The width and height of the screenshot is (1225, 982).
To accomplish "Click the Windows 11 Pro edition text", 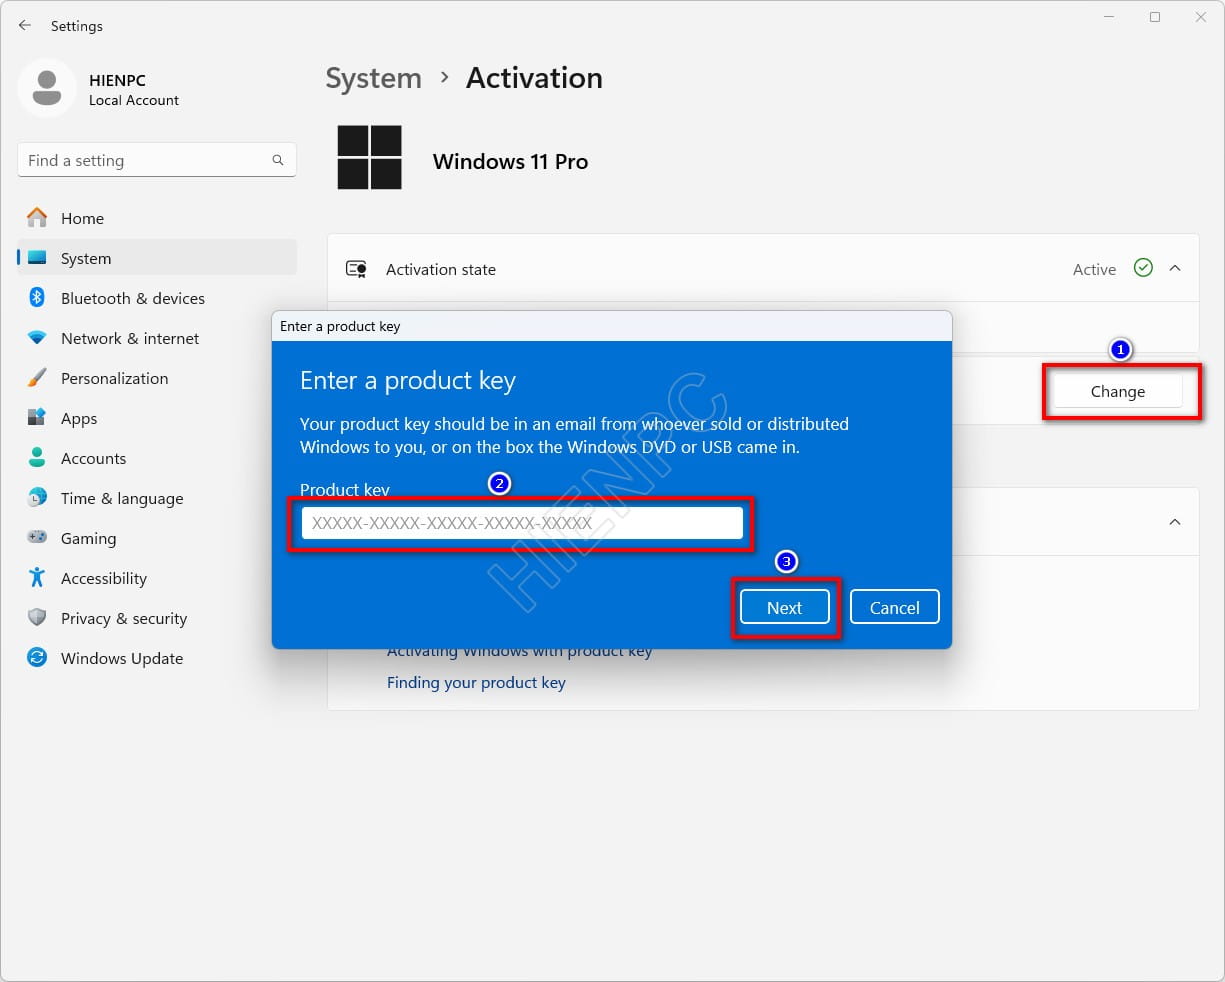I will 511,162.
